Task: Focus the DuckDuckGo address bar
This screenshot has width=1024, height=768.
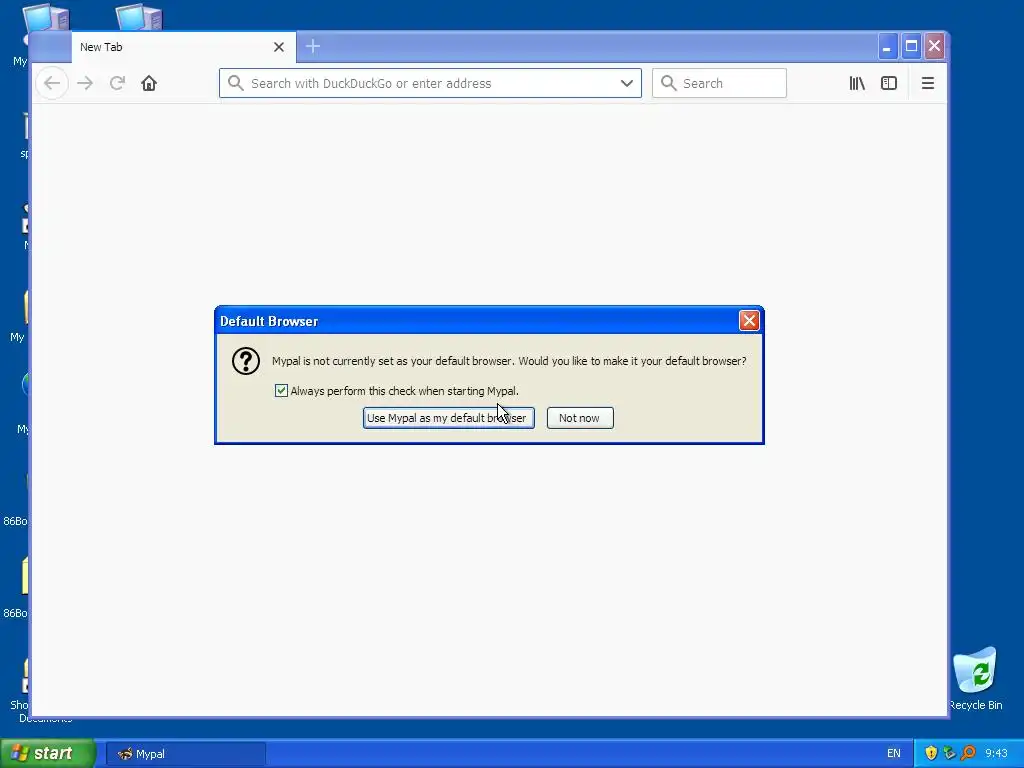Action: coord(430,83)
